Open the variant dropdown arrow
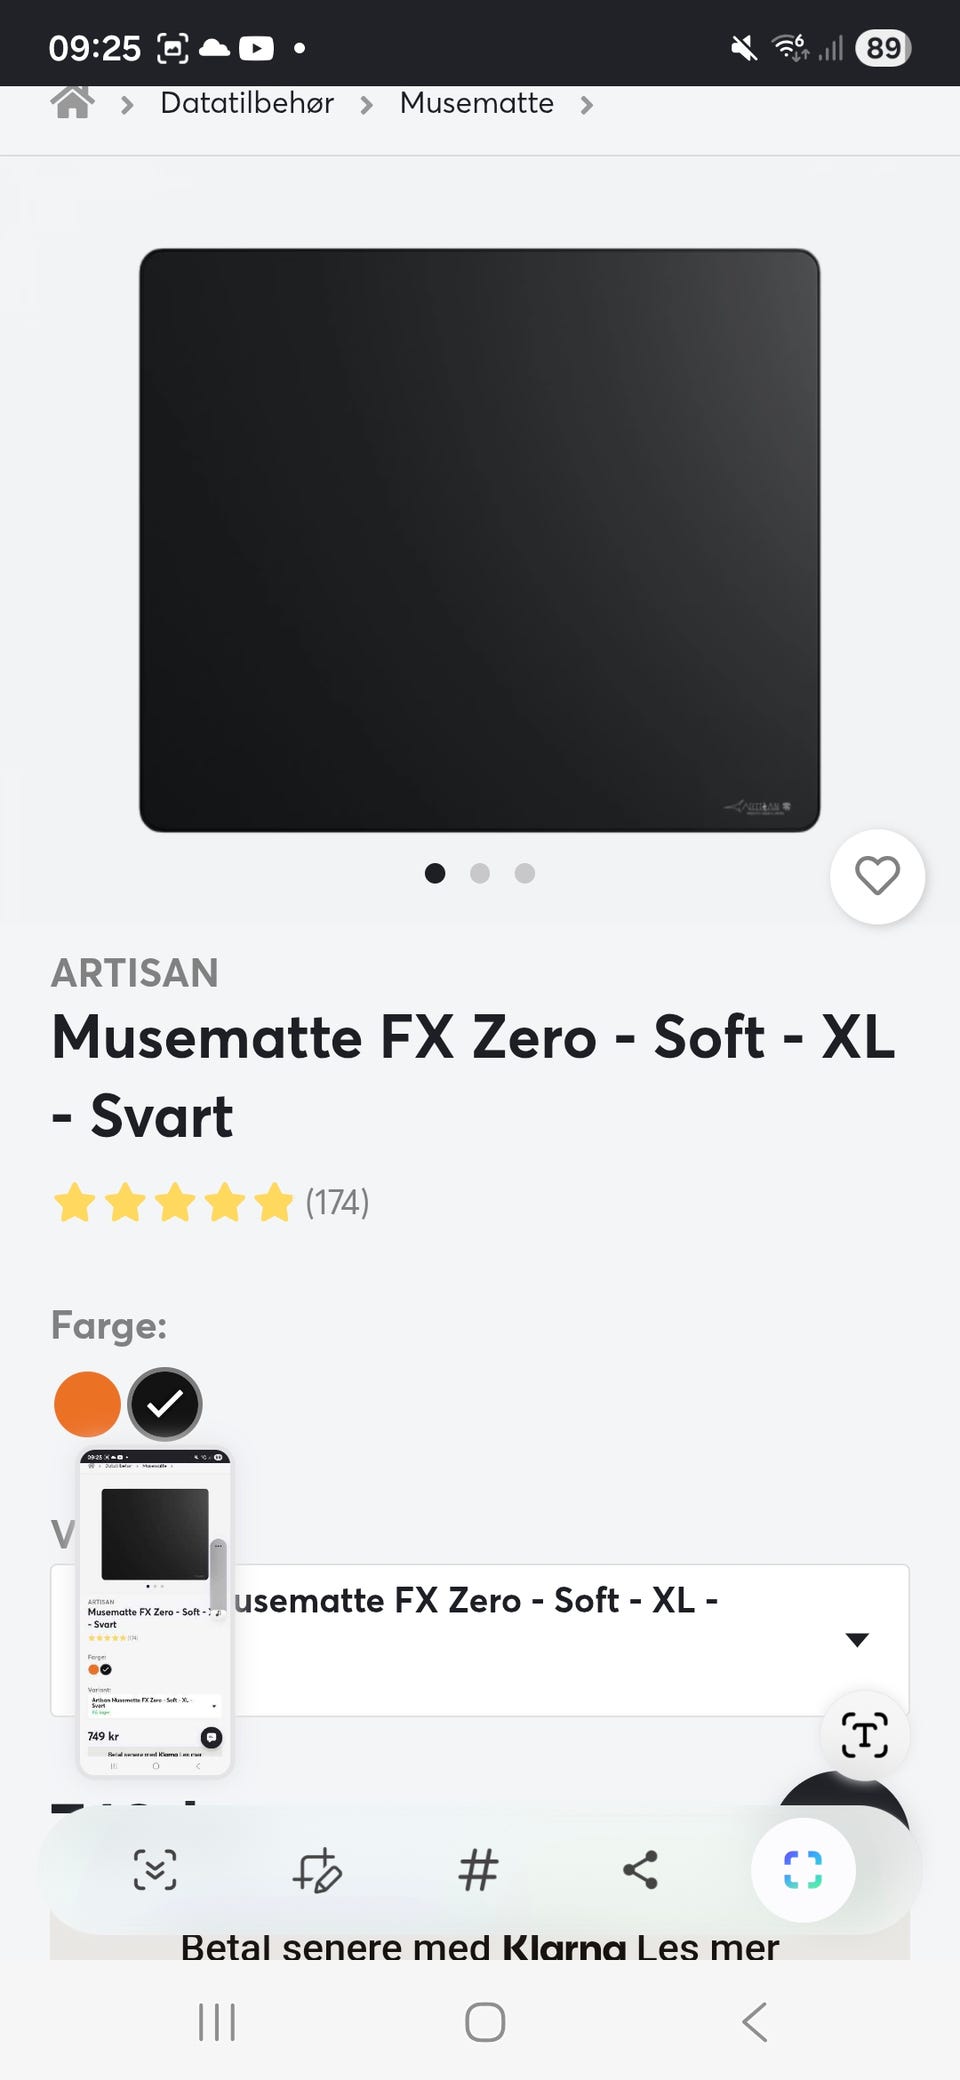The width and height of the screenshot is (960, 2080). point(857,1639)
